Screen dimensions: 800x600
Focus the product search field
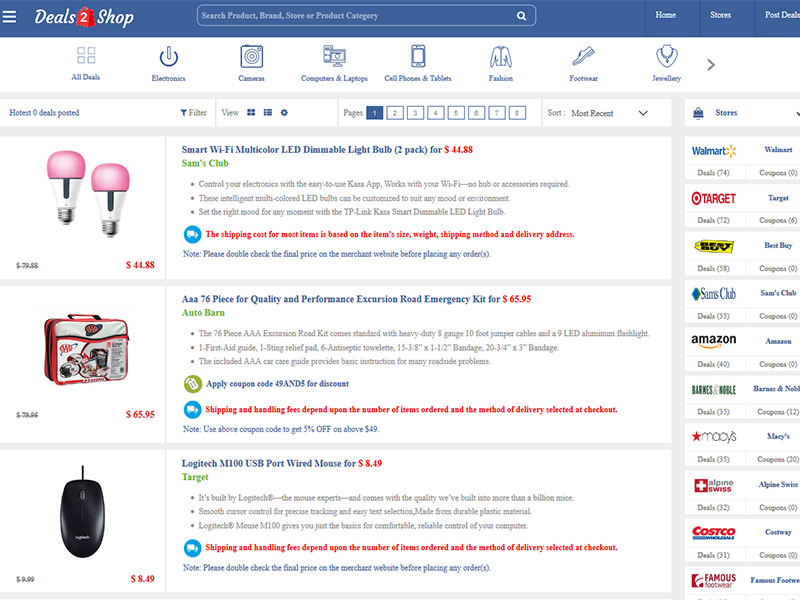[366, 16]
